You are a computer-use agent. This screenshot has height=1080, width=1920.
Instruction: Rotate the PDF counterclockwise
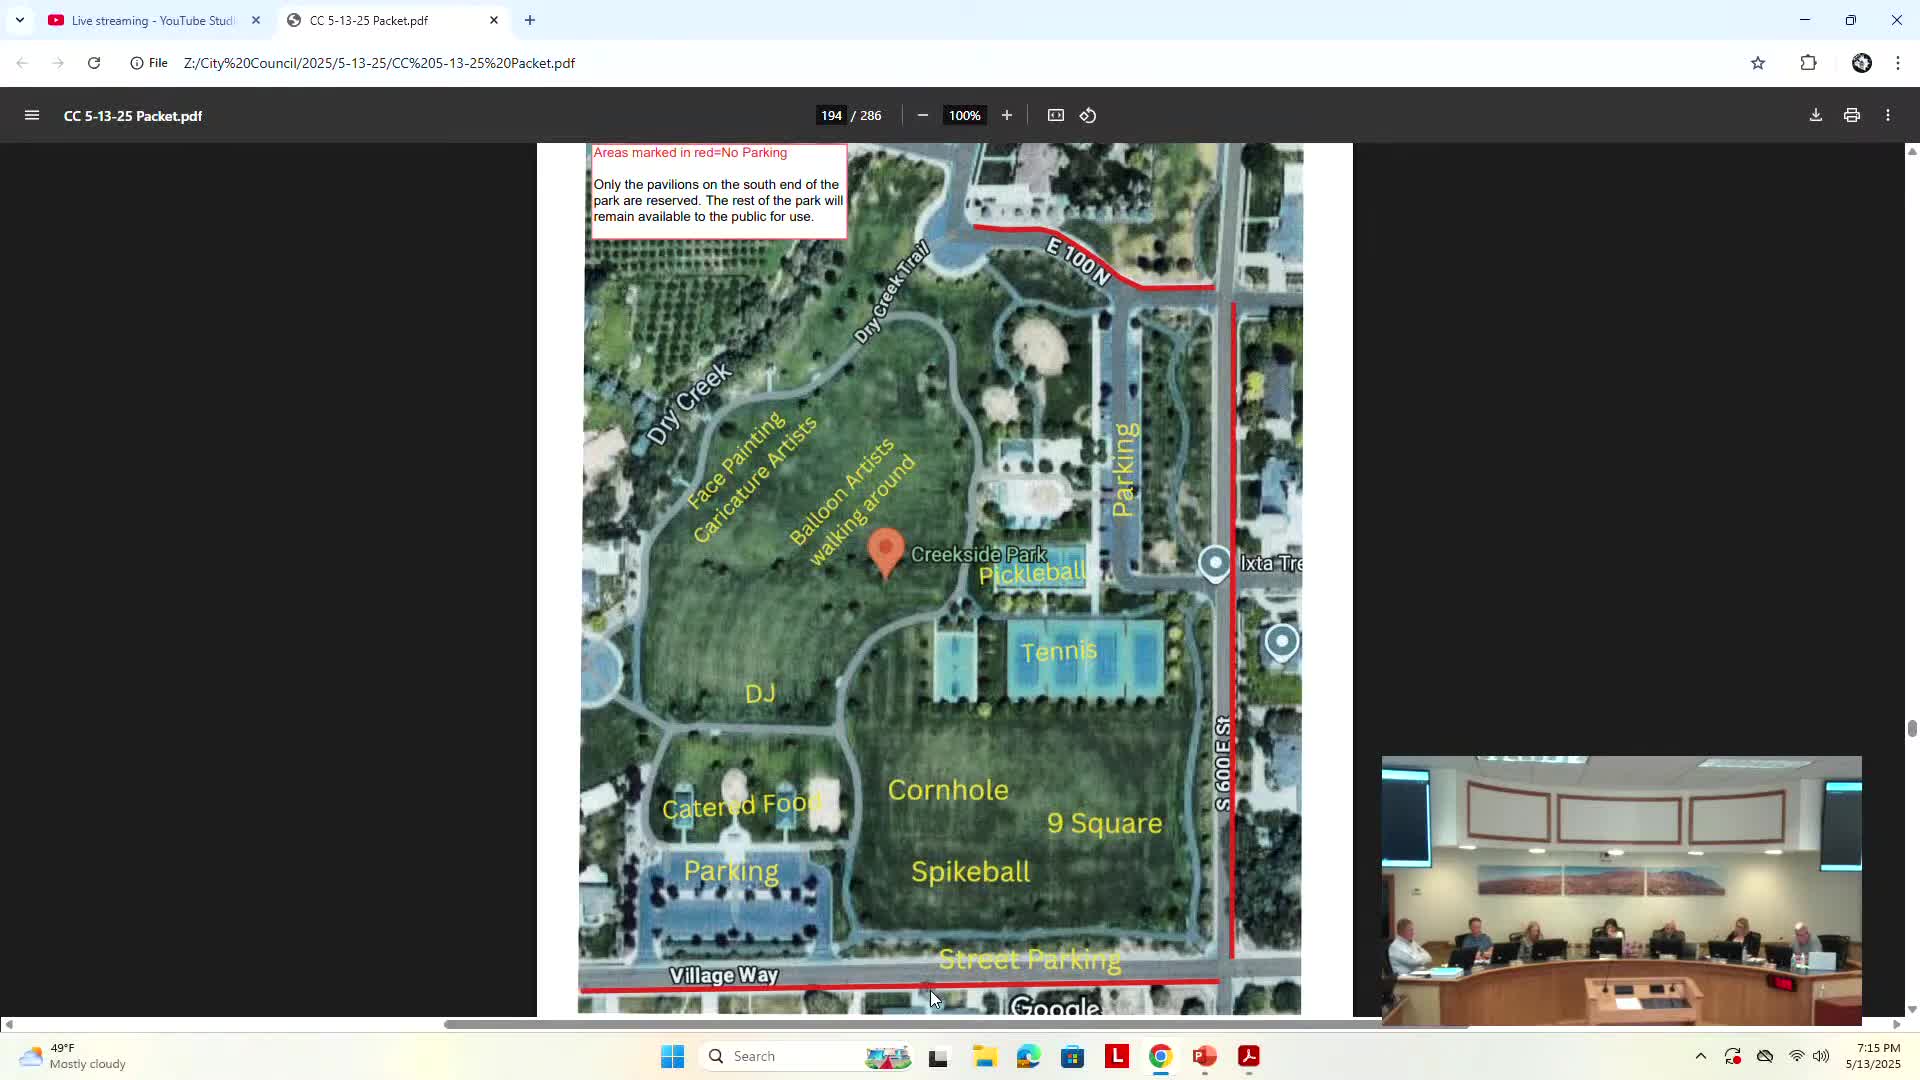tap(1088, 116)
